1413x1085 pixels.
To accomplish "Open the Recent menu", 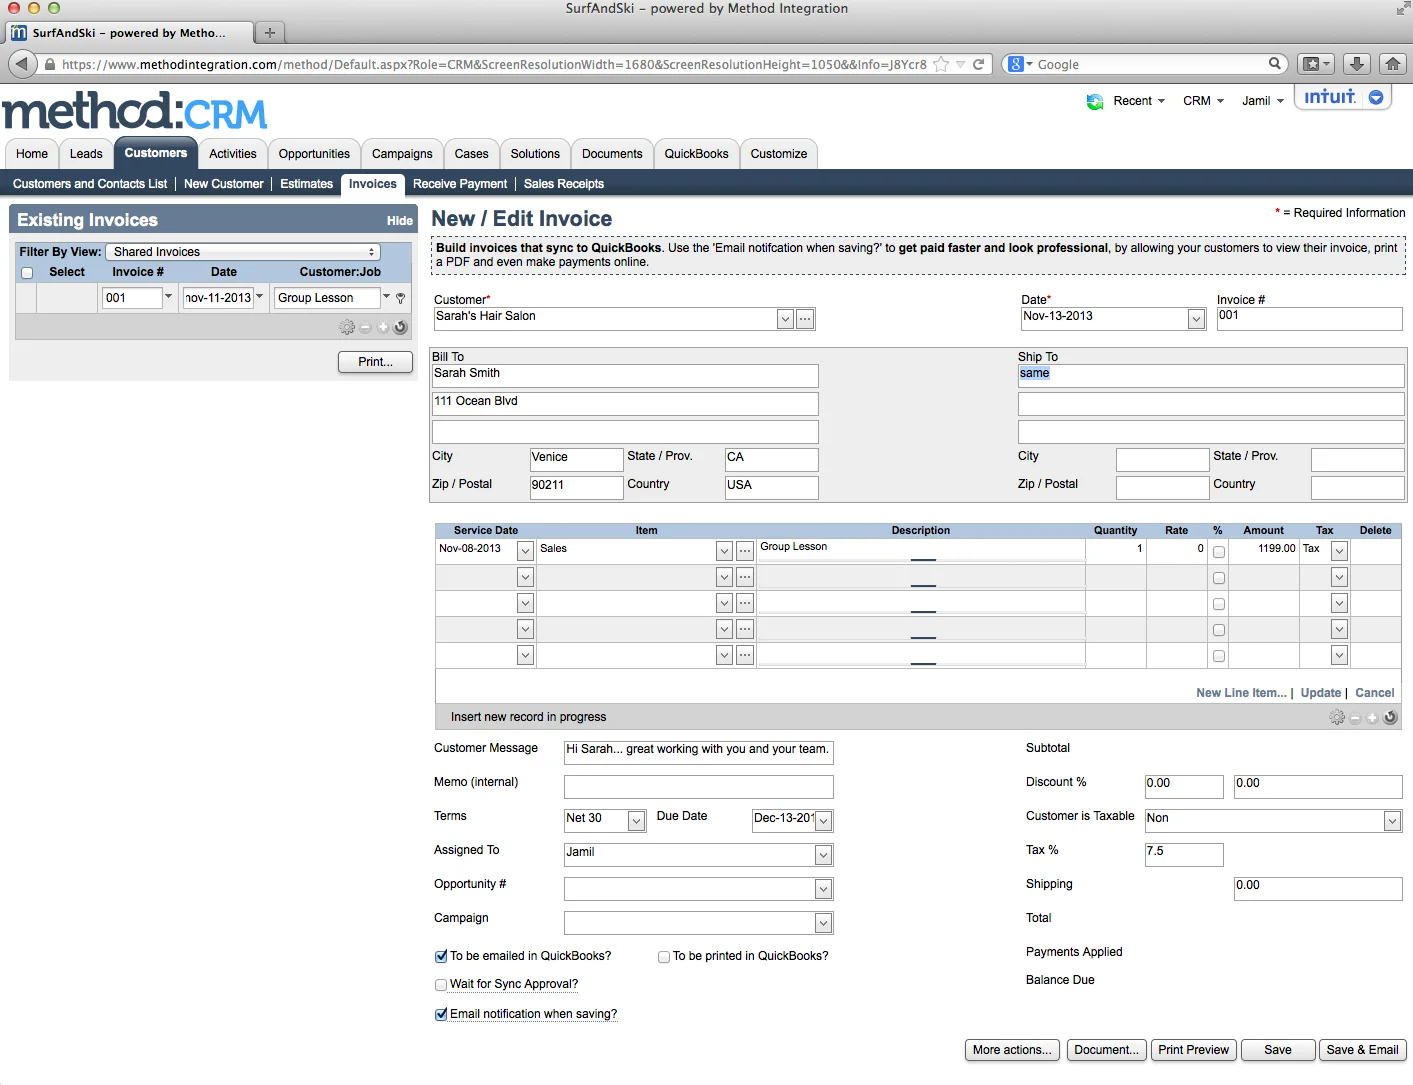I will click(x=1139, y=101).
